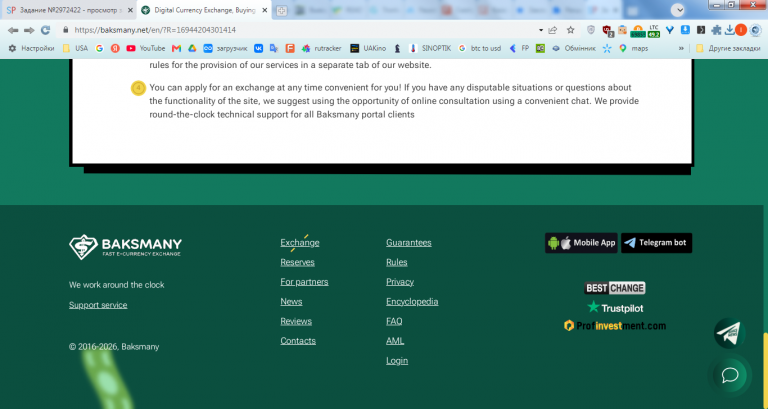Open the LTC price extension icon
This screenshot has width=768, height=409.
click(654, 31)
